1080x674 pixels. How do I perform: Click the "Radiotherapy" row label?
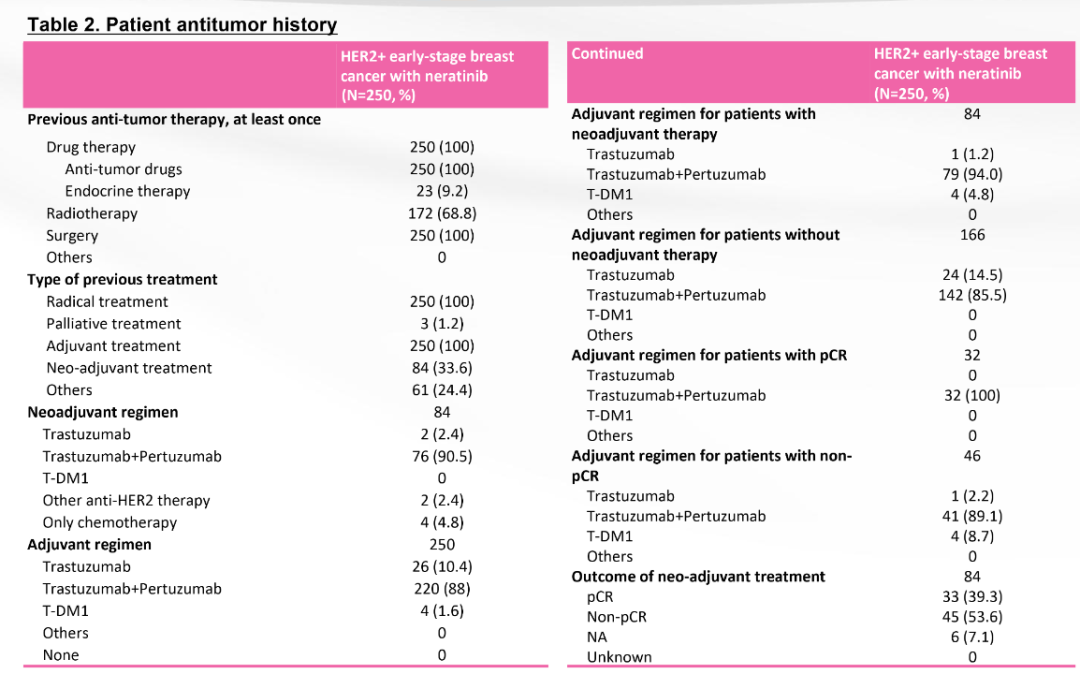point(92,213)
